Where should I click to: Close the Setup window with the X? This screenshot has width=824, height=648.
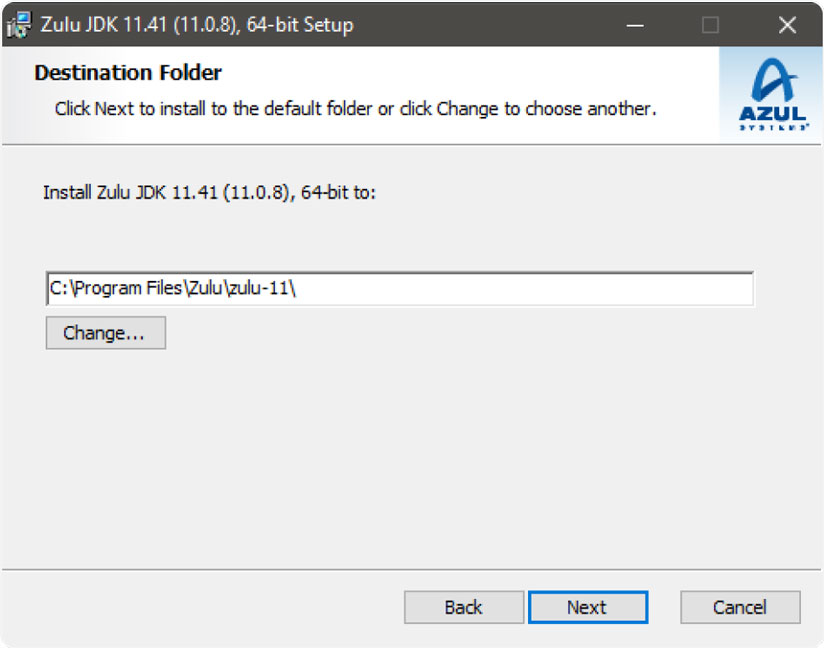coord(787,25)
